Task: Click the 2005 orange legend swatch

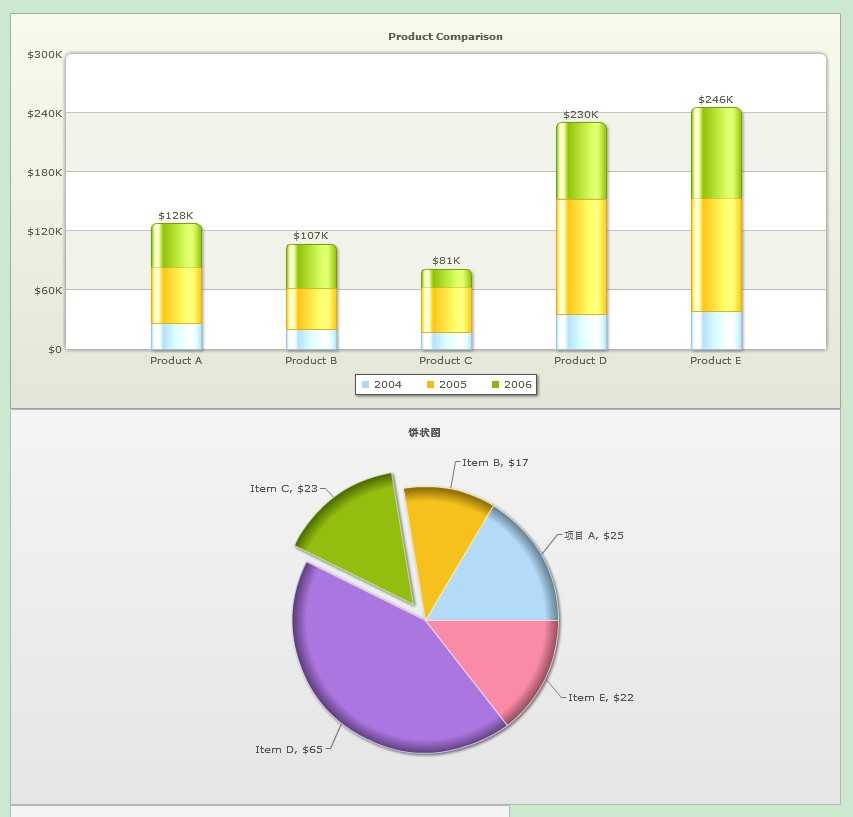Action: click(x=430, y=385)
